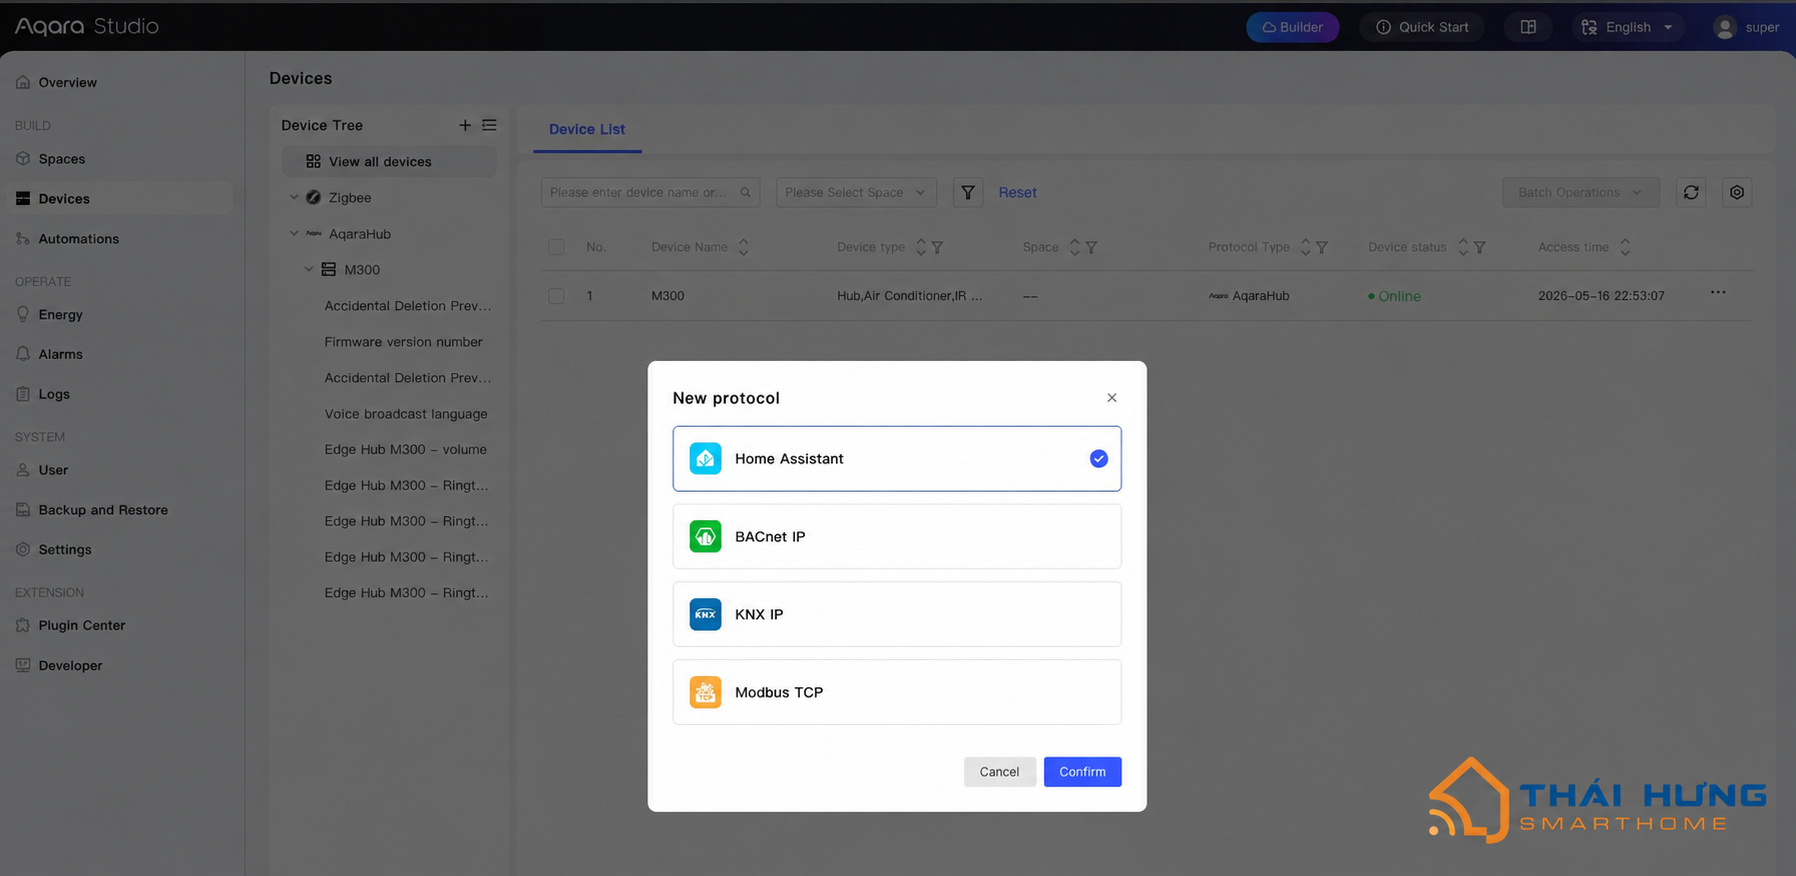
Task: Open the Builder mode
Action: 1292,27
